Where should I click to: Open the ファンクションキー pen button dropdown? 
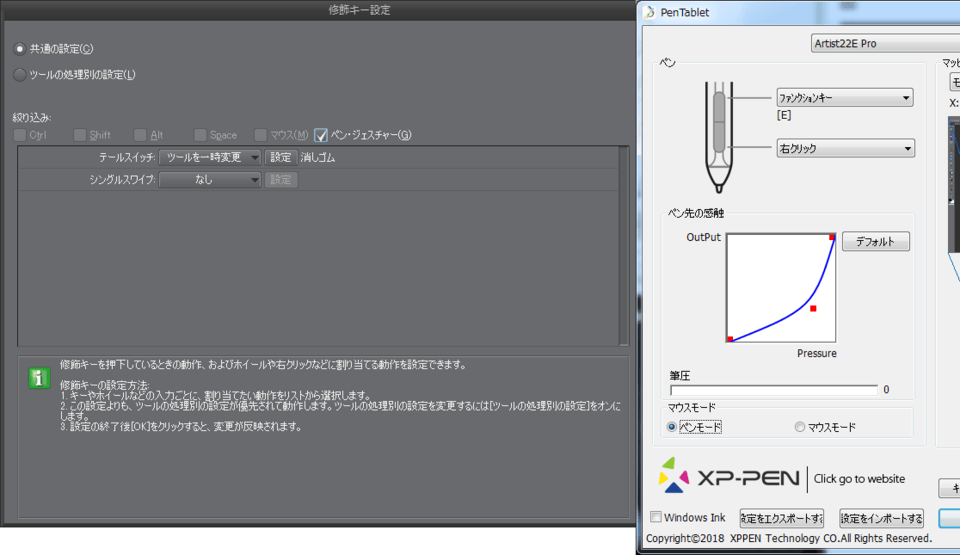[x=845, y=98]
